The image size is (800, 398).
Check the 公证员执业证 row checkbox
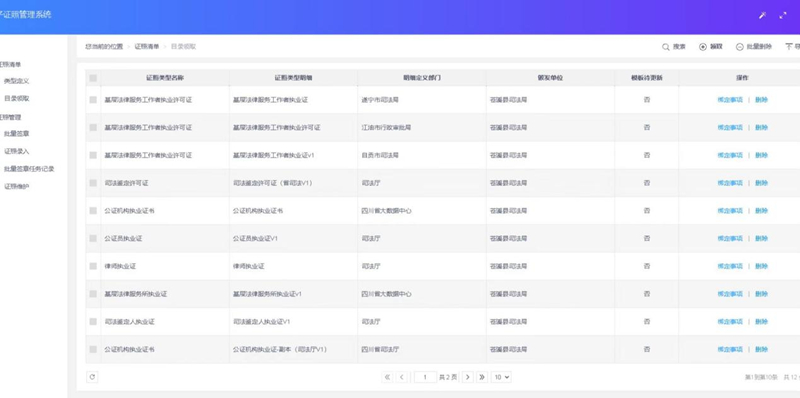(x=93, y=238)
